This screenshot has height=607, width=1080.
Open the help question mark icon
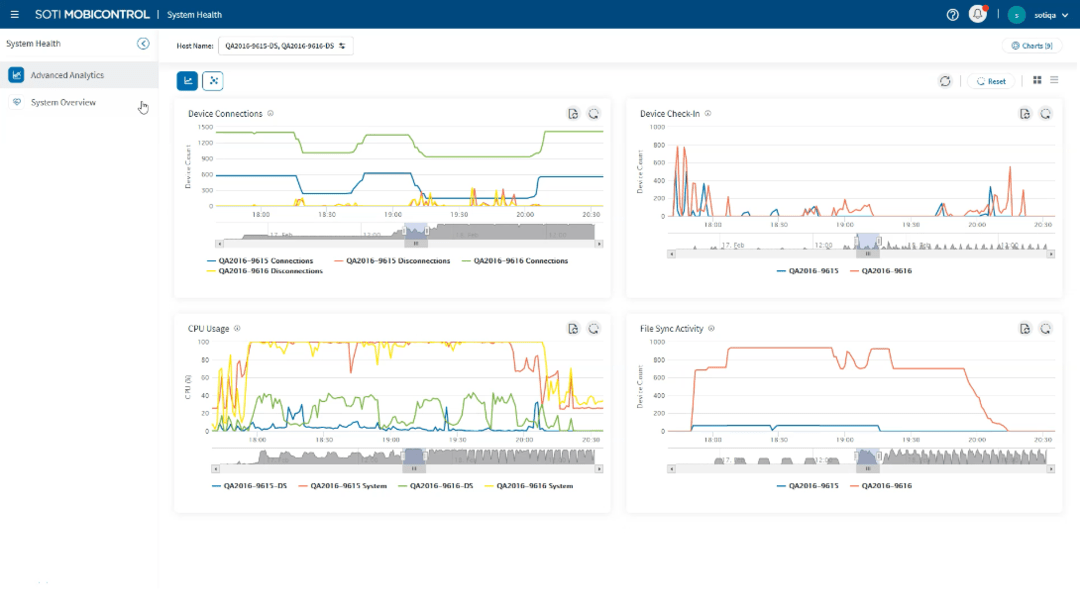tap(952, 15)
